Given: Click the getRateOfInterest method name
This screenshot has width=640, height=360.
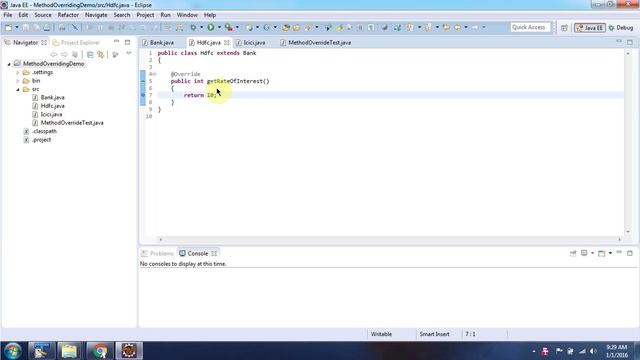Looking at the screenshot, I should click(x=234, y=81).
